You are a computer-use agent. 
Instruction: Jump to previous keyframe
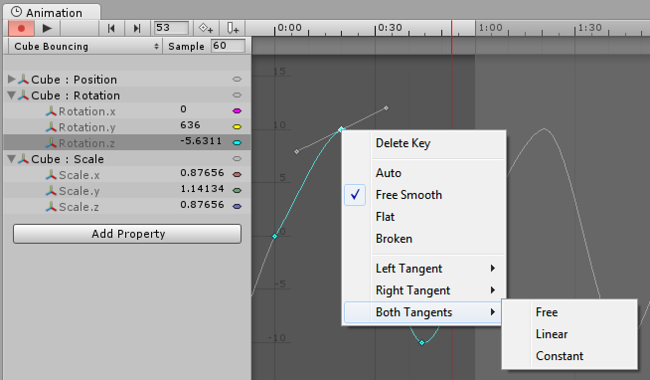[x=111, y=28]
